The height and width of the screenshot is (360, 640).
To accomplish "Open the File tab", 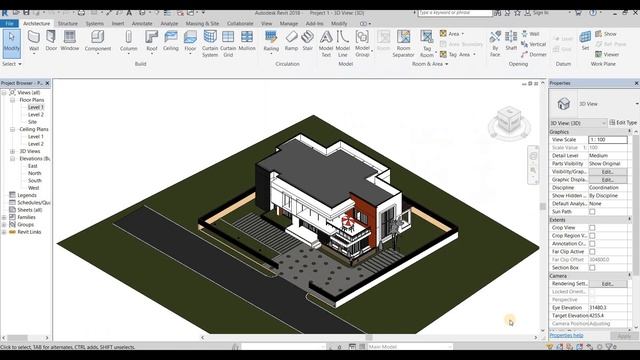I will [x=9, y=24].
